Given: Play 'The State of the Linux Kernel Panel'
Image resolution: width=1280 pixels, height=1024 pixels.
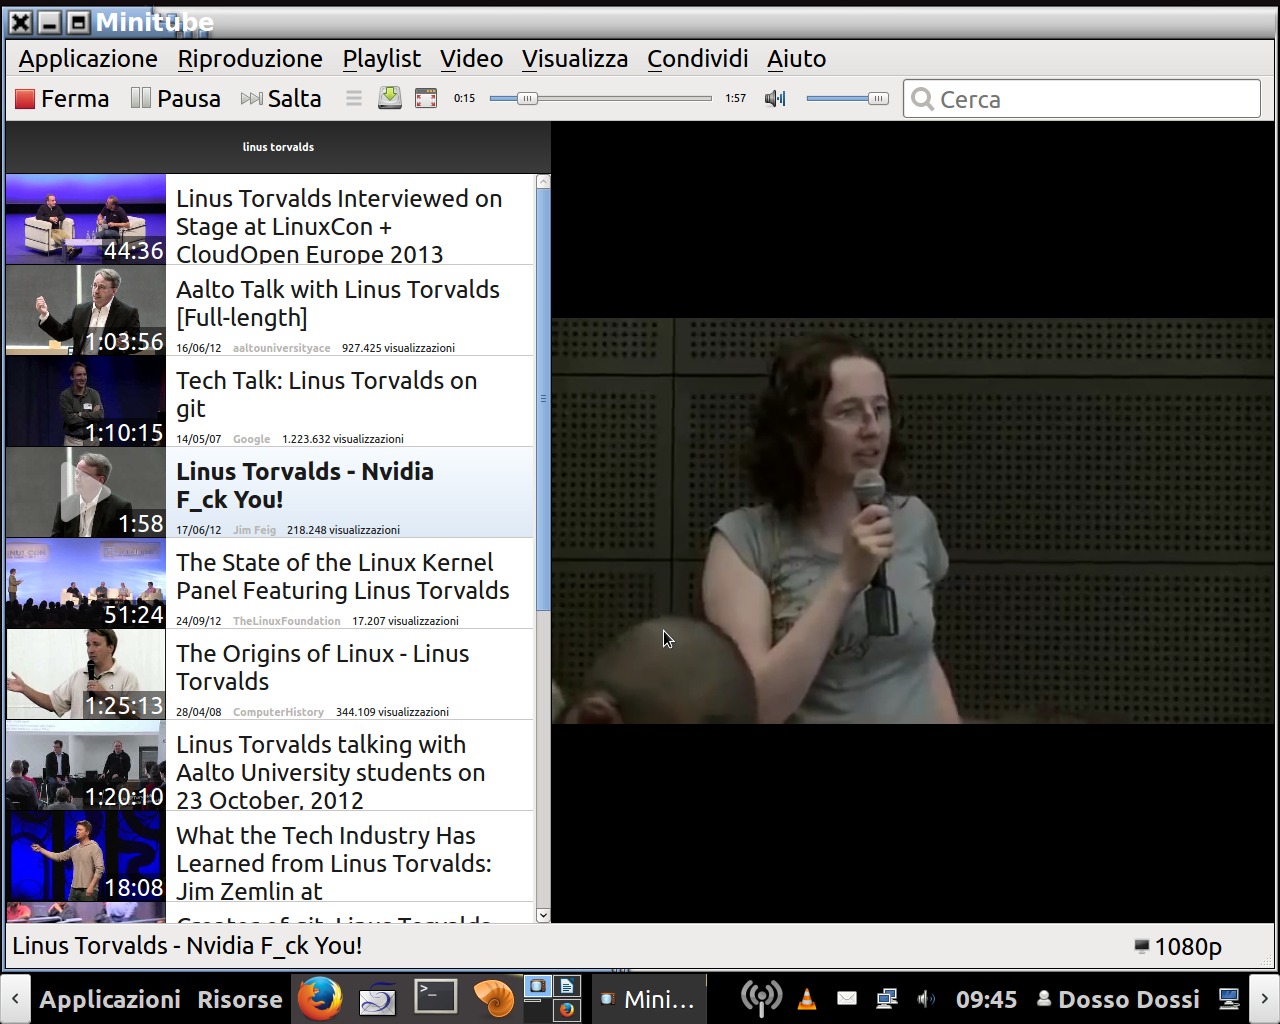Looking at the screenshot, I should (343, 576).
